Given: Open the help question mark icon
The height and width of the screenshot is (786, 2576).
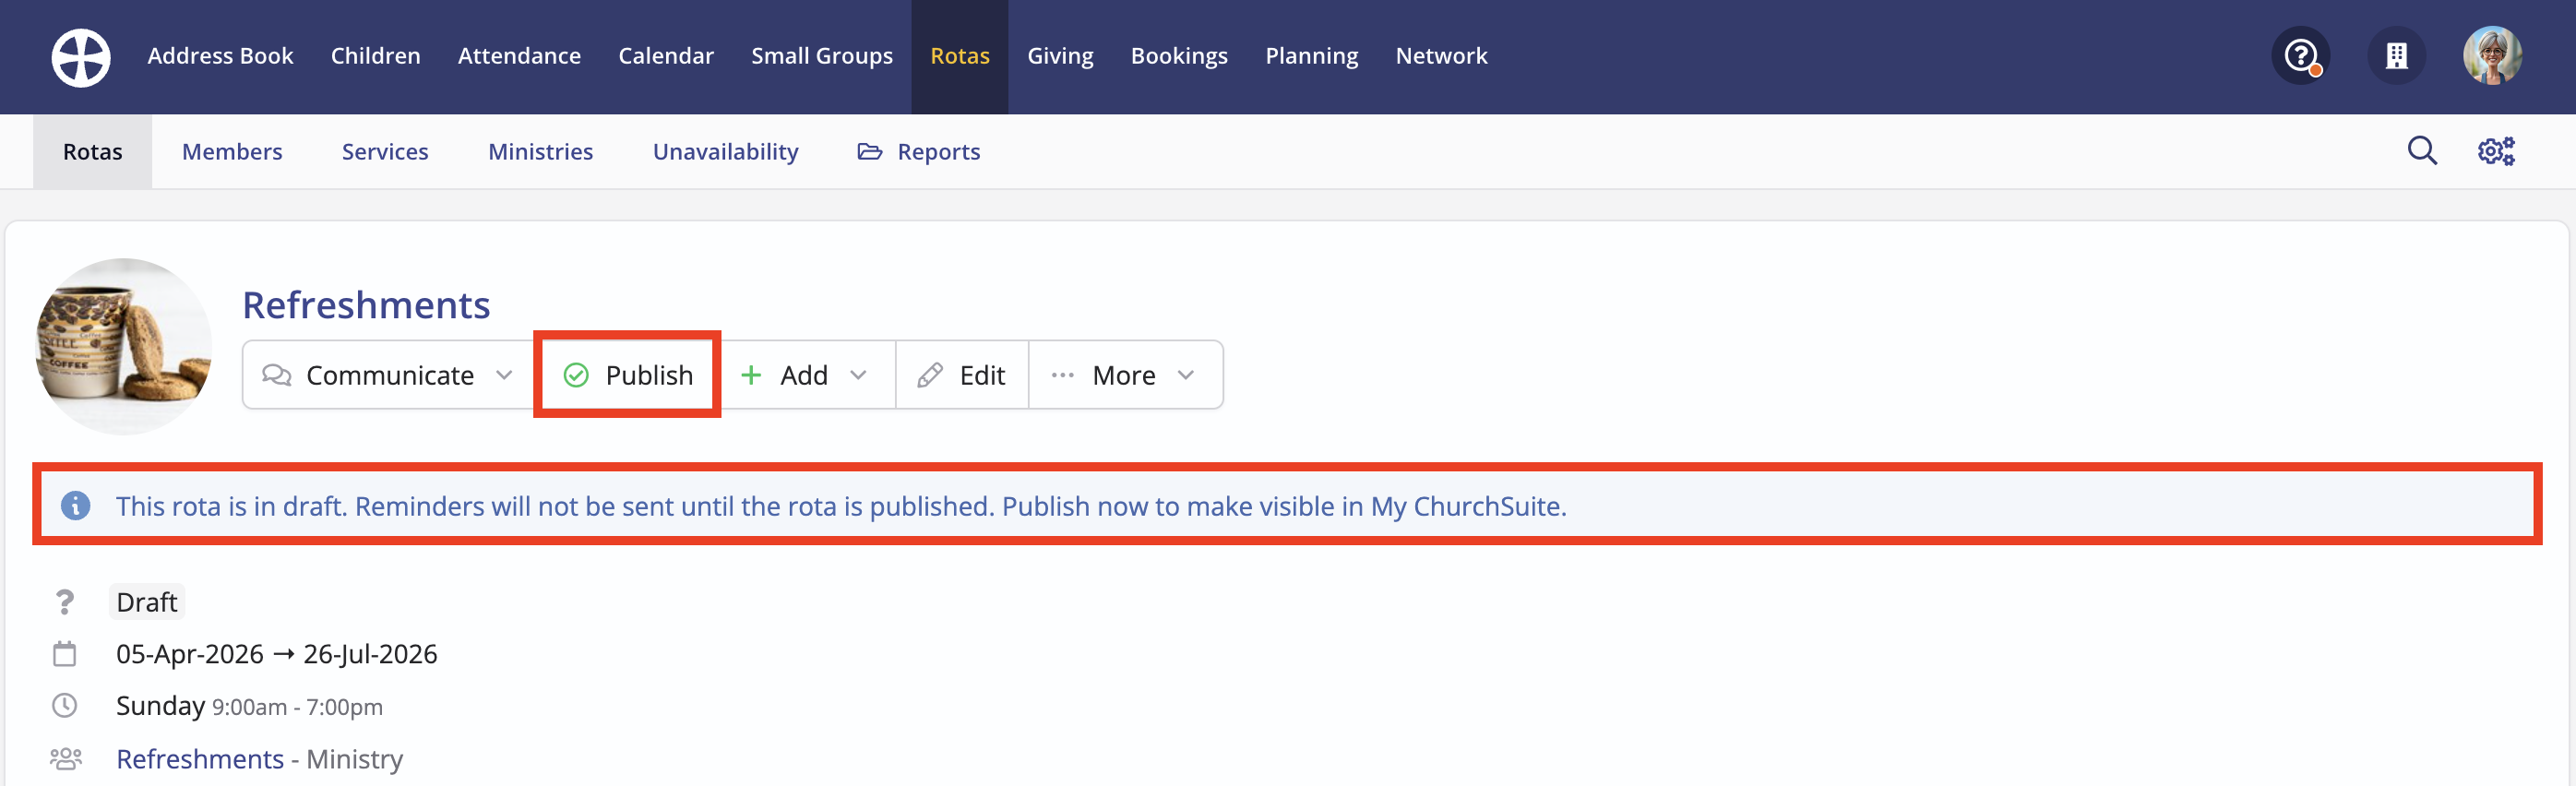Looking at the screenshot, I should [2301, 56].
